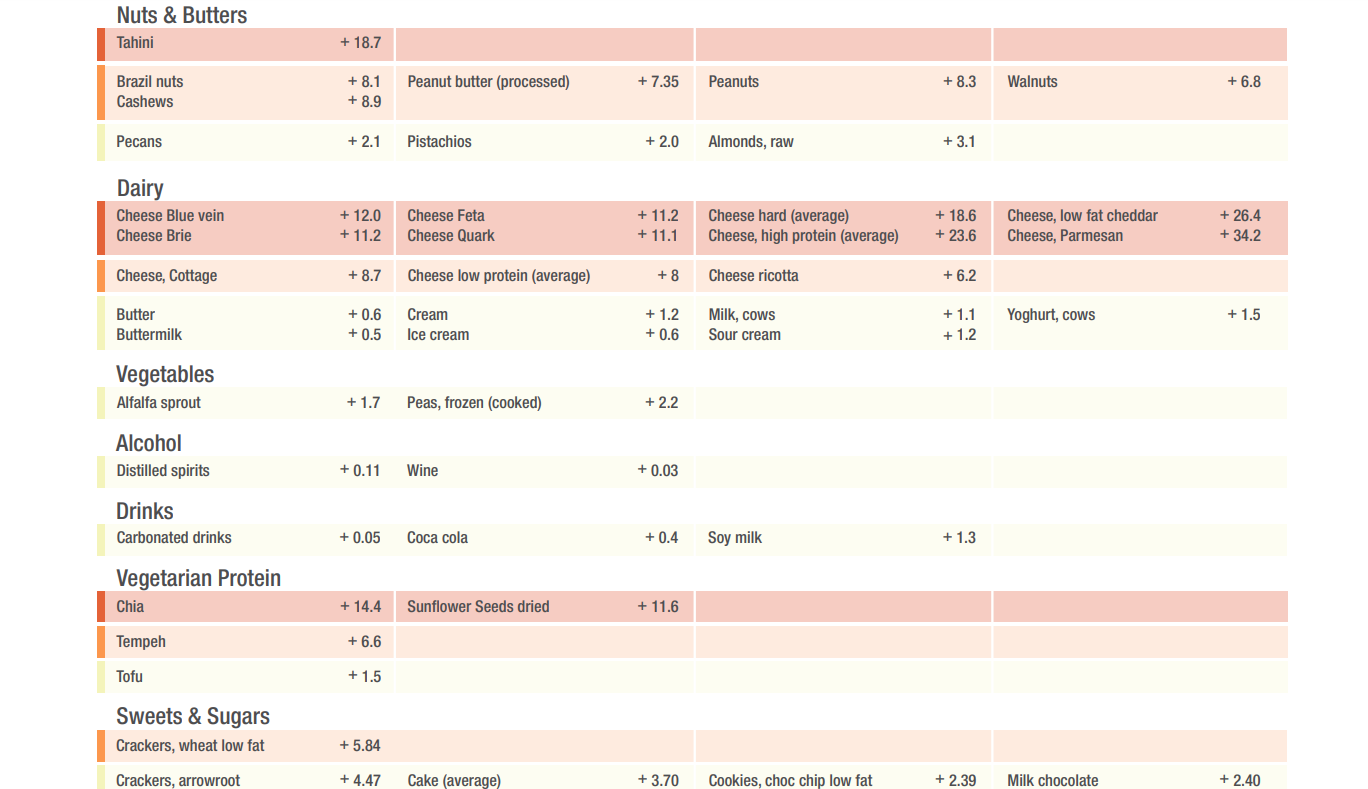1368x789 pixels.
Task: Click the Peanut butter (processed) entry
Action: pyautogui.click(x=488, y=82)
